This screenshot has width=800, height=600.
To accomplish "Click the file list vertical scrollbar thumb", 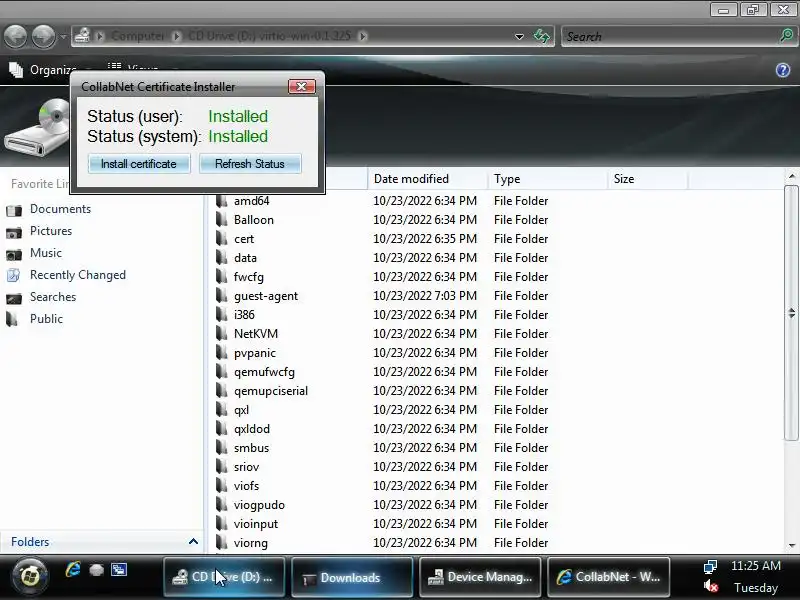I will tap(791, 312).
